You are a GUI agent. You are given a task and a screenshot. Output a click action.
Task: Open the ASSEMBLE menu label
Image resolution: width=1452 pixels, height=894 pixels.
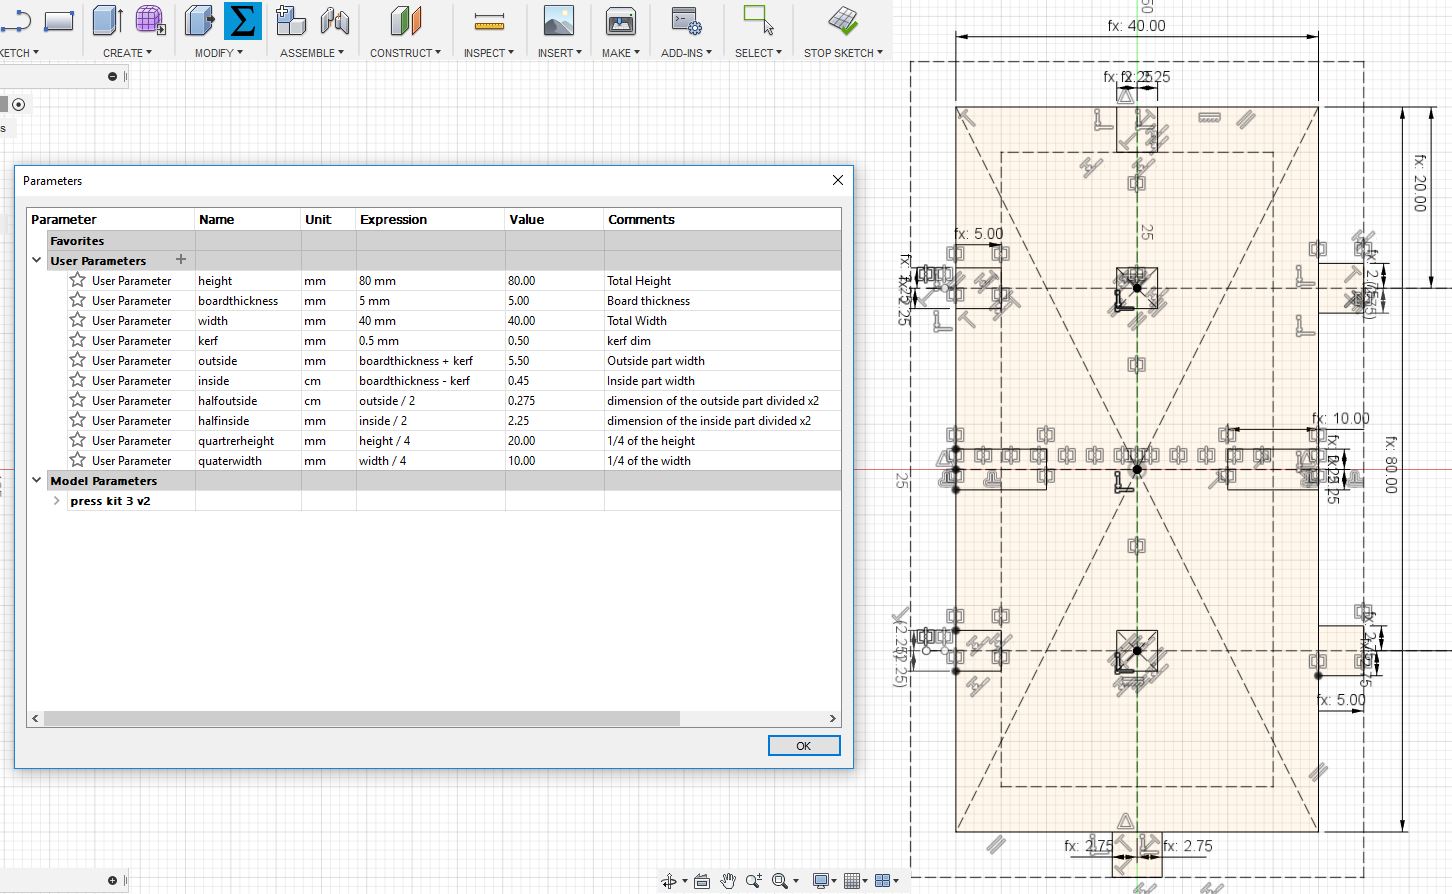pyautogui.click(x=311, y=53)
